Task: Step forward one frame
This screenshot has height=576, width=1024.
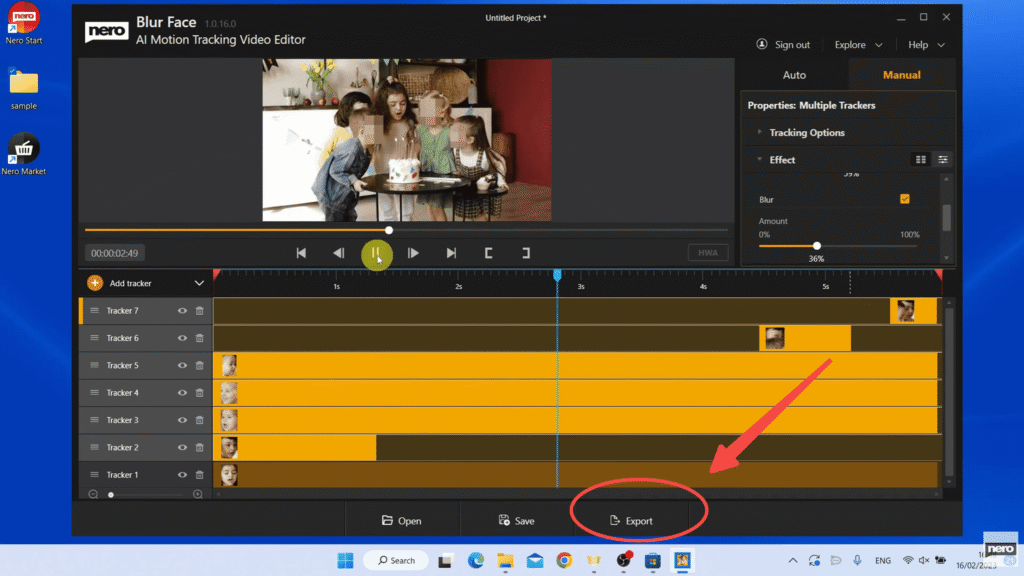Action: (x=413, y=253)
